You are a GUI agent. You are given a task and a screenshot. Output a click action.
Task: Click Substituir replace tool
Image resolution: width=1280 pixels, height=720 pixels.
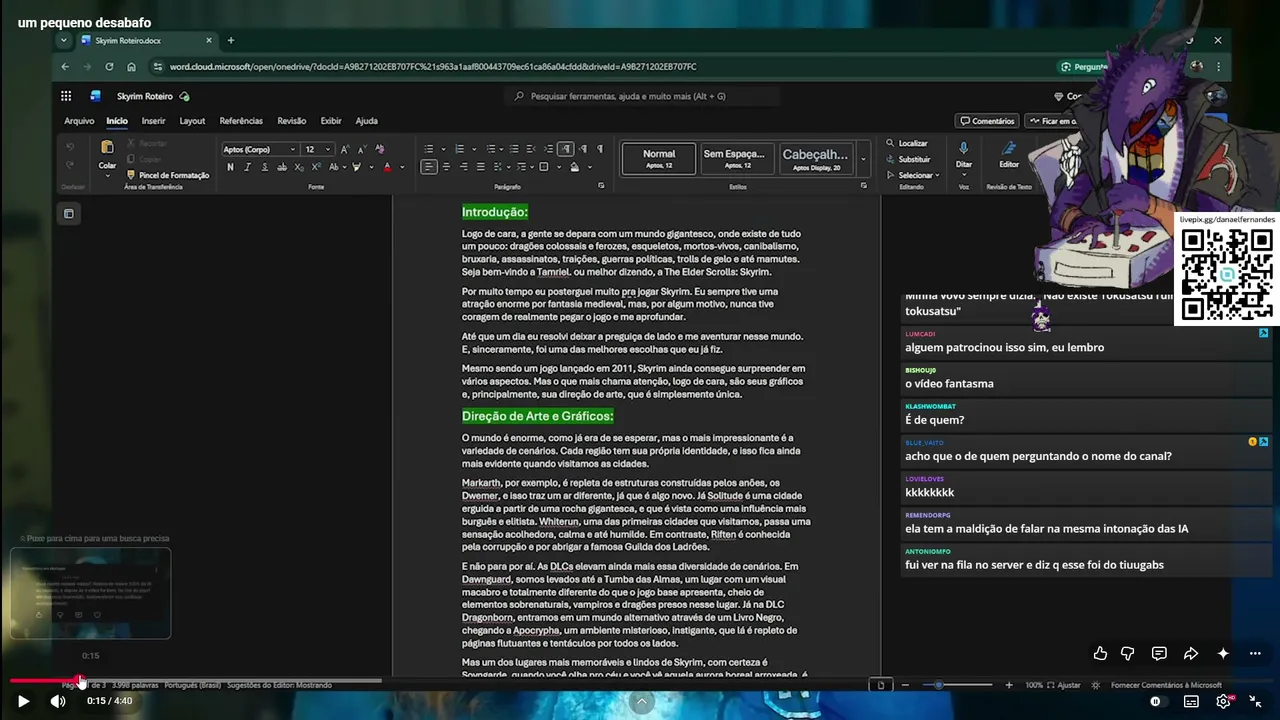908,159
